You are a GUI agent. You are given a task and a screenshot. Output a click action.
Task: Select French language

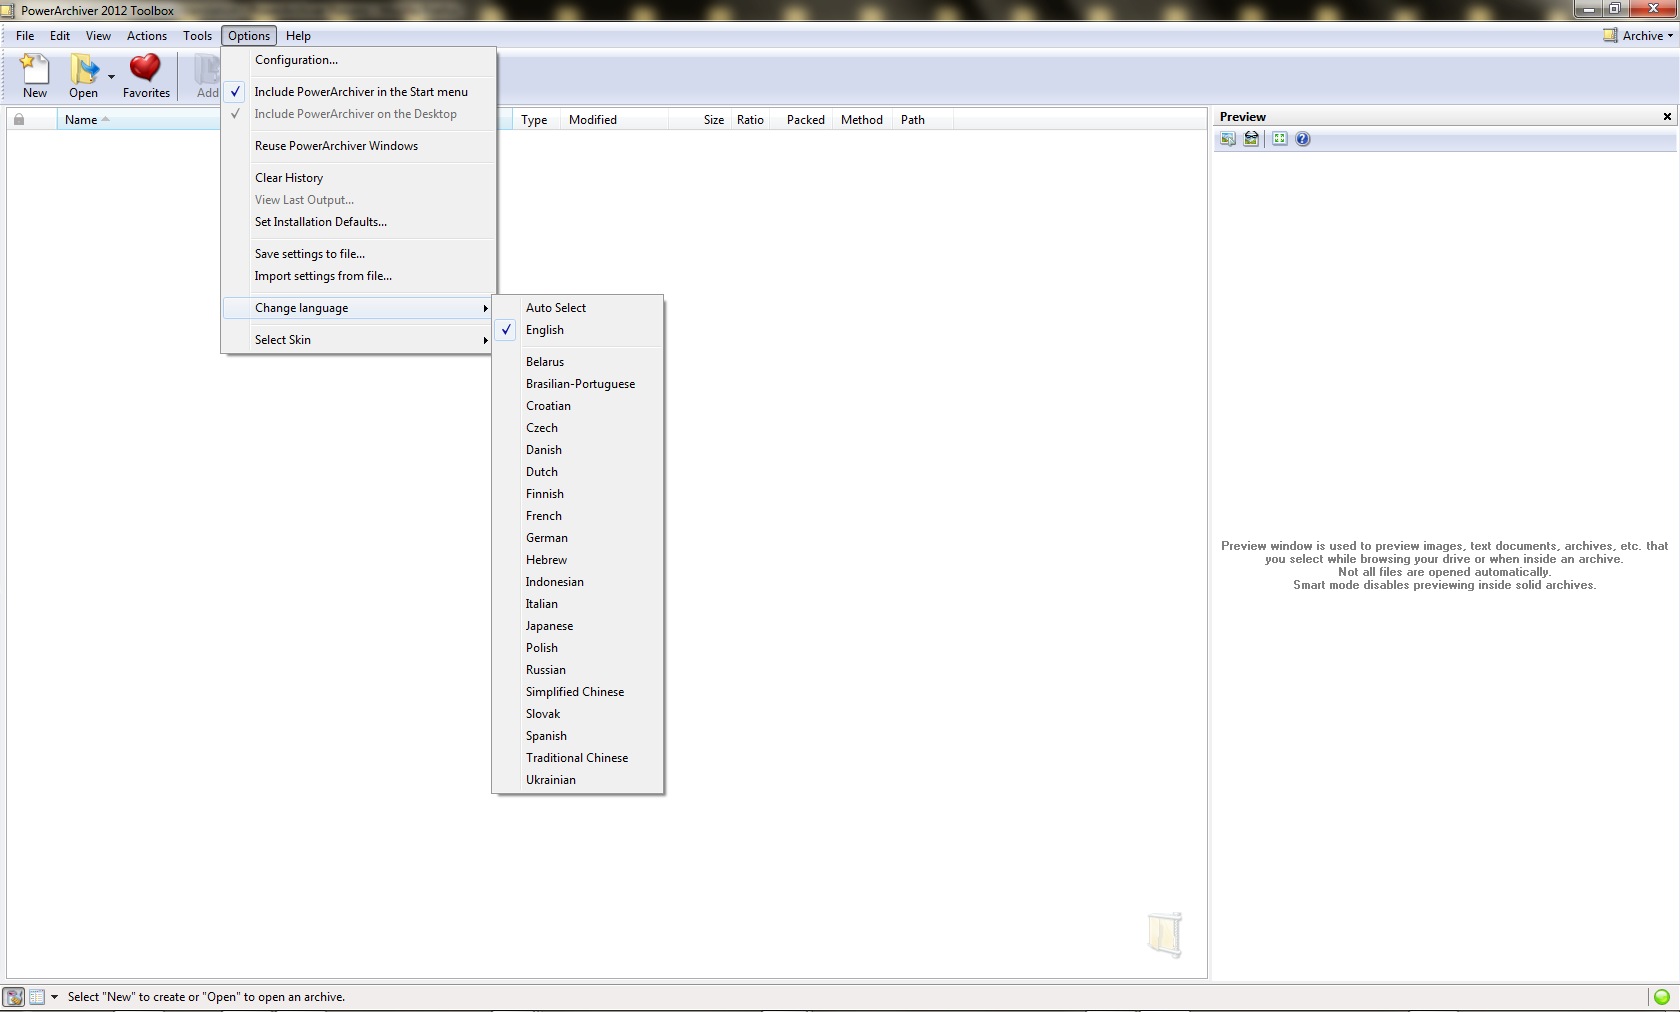578,516
